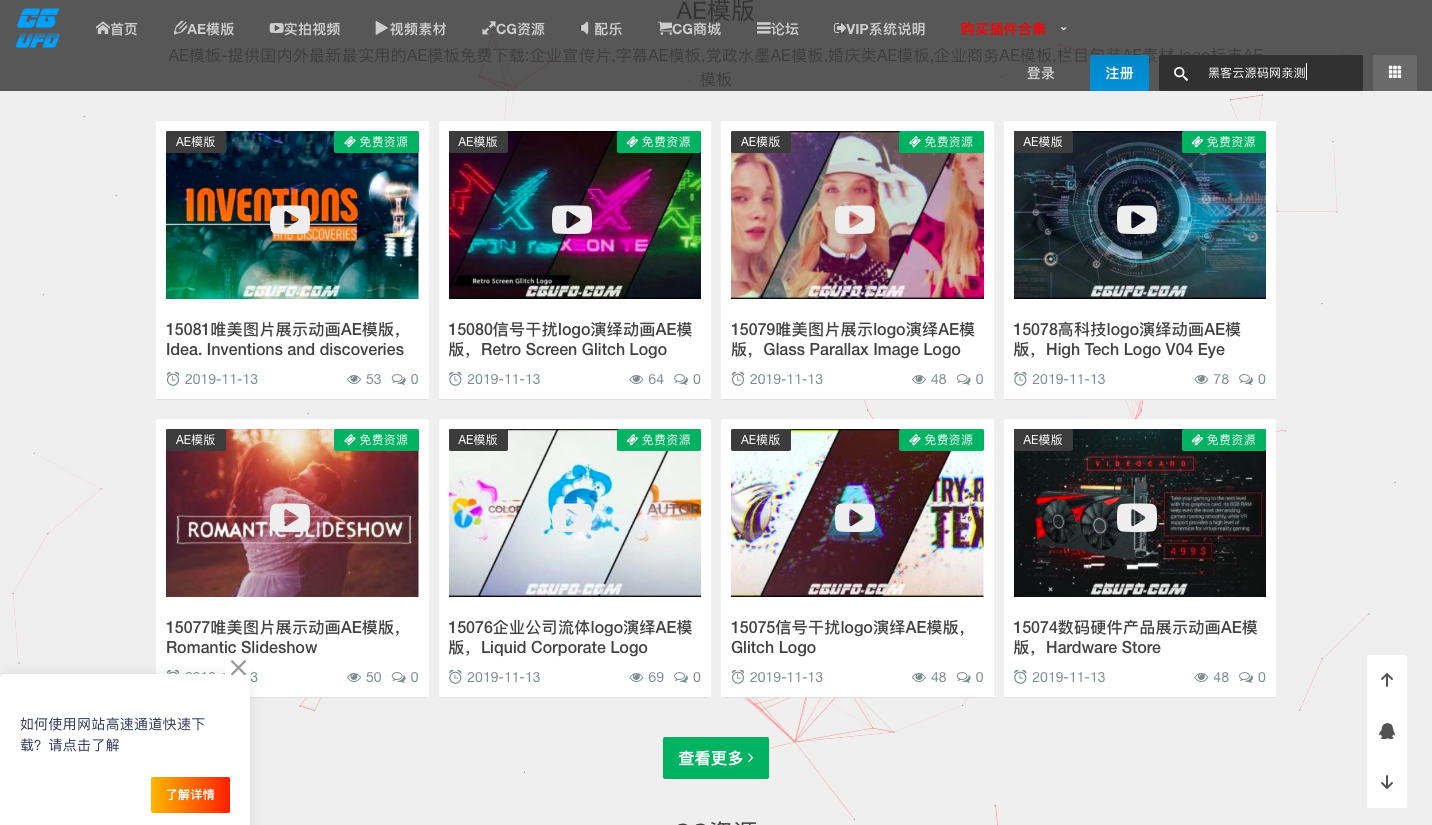This screenshot has width=1432, height=825.
Task: Open the grid apps menu icon
Action: click(1394, 73)
